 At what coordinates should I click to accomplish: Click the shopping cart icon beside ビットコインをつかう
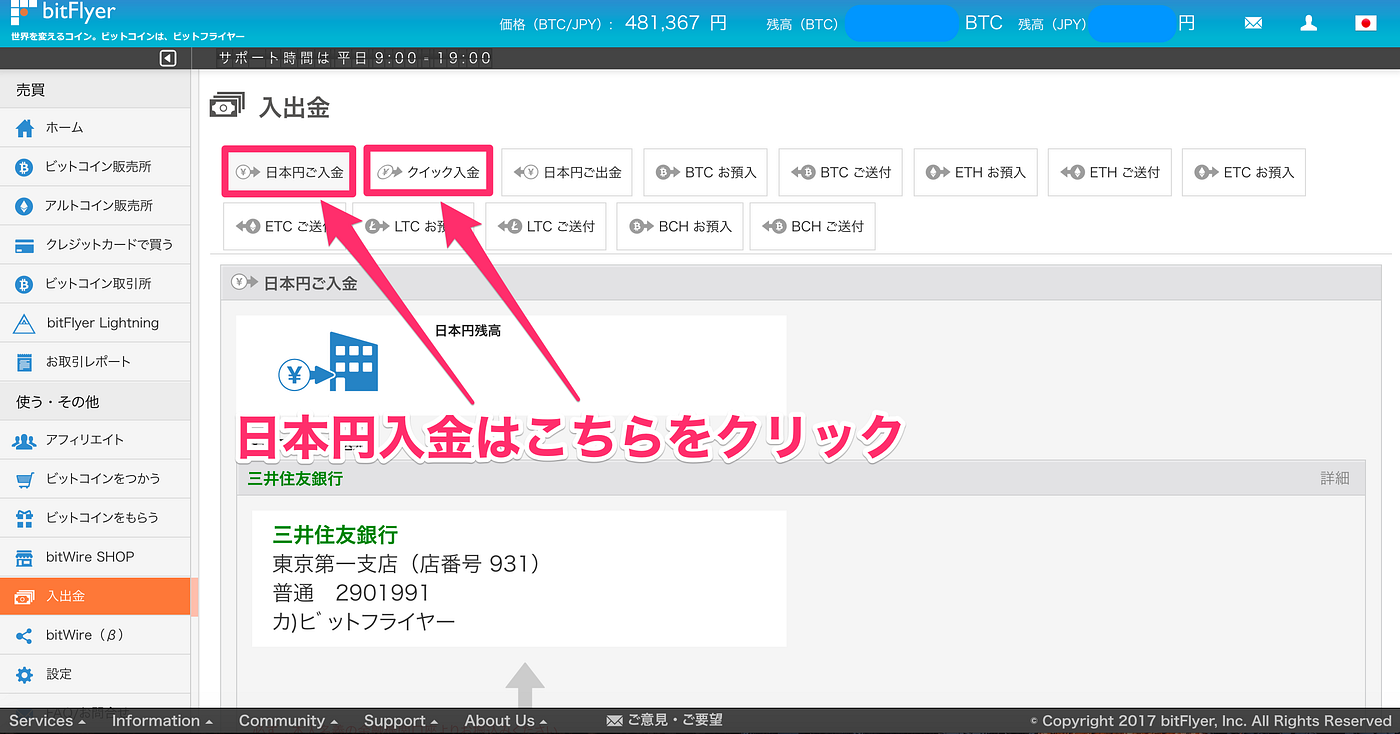[x=25, y=479]
